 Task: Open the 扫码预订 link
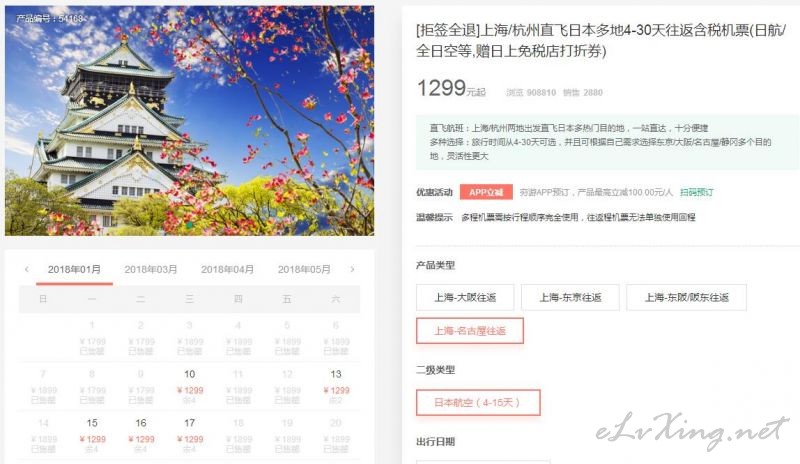point(696,192)
